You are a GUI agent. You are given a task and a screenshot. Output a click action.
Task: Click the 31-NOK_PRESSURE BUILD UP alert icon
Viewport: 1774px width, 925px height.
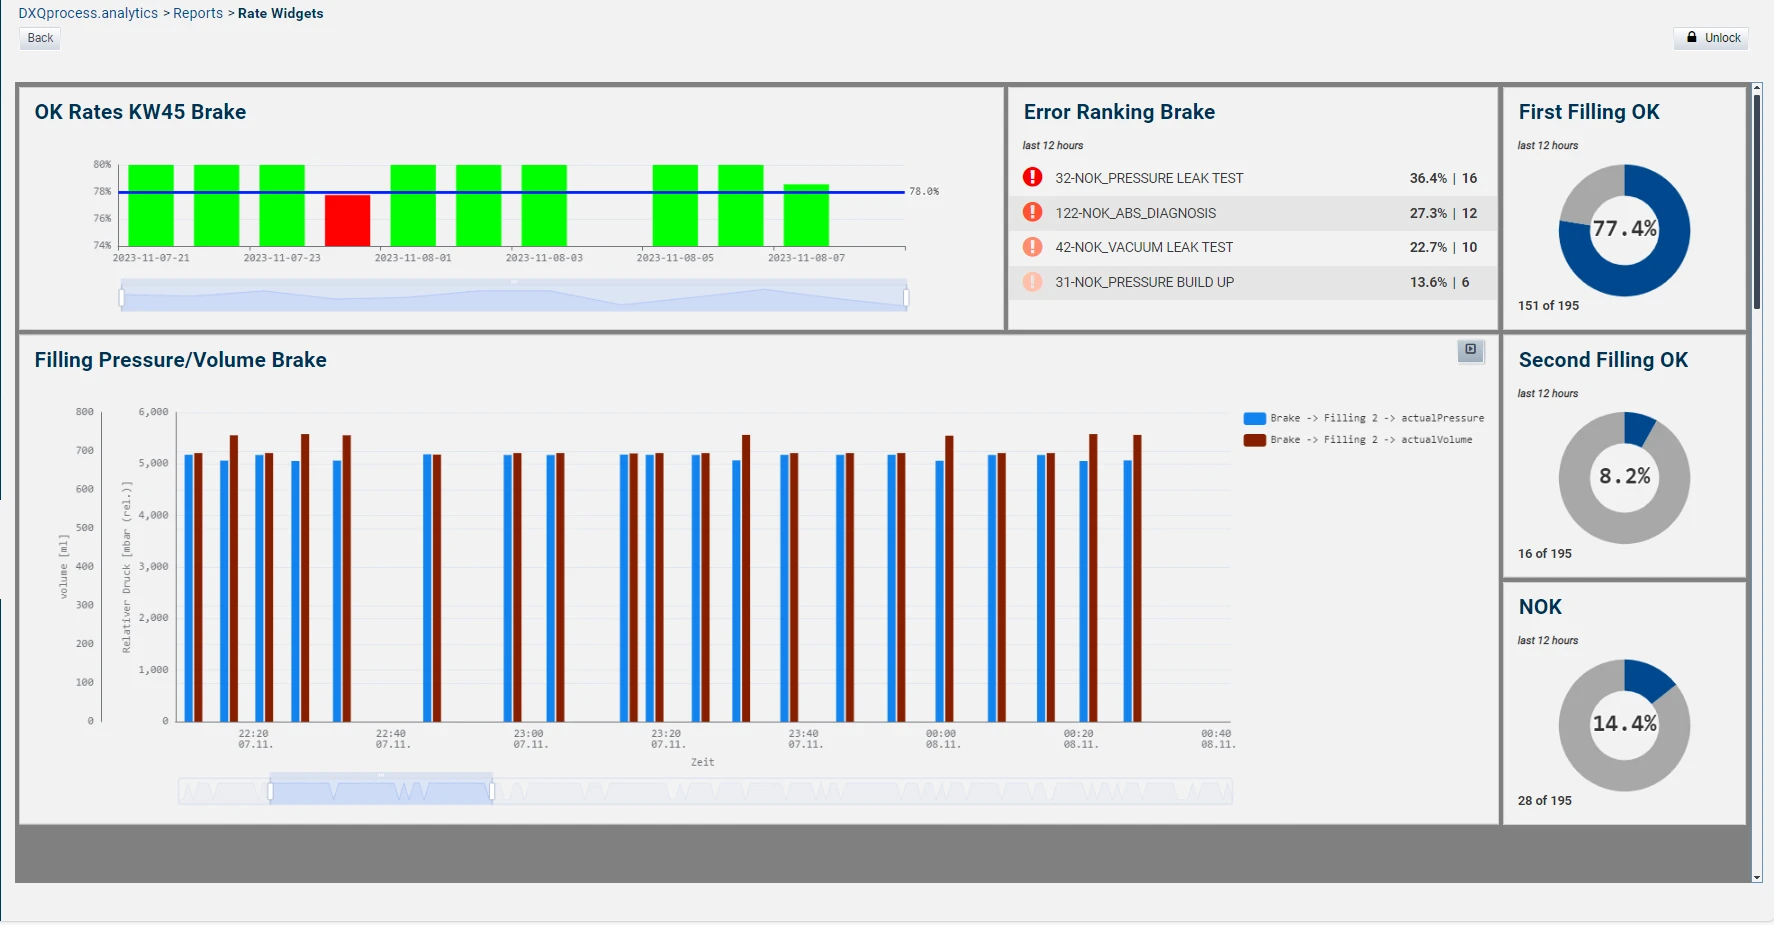[1033, 282]
